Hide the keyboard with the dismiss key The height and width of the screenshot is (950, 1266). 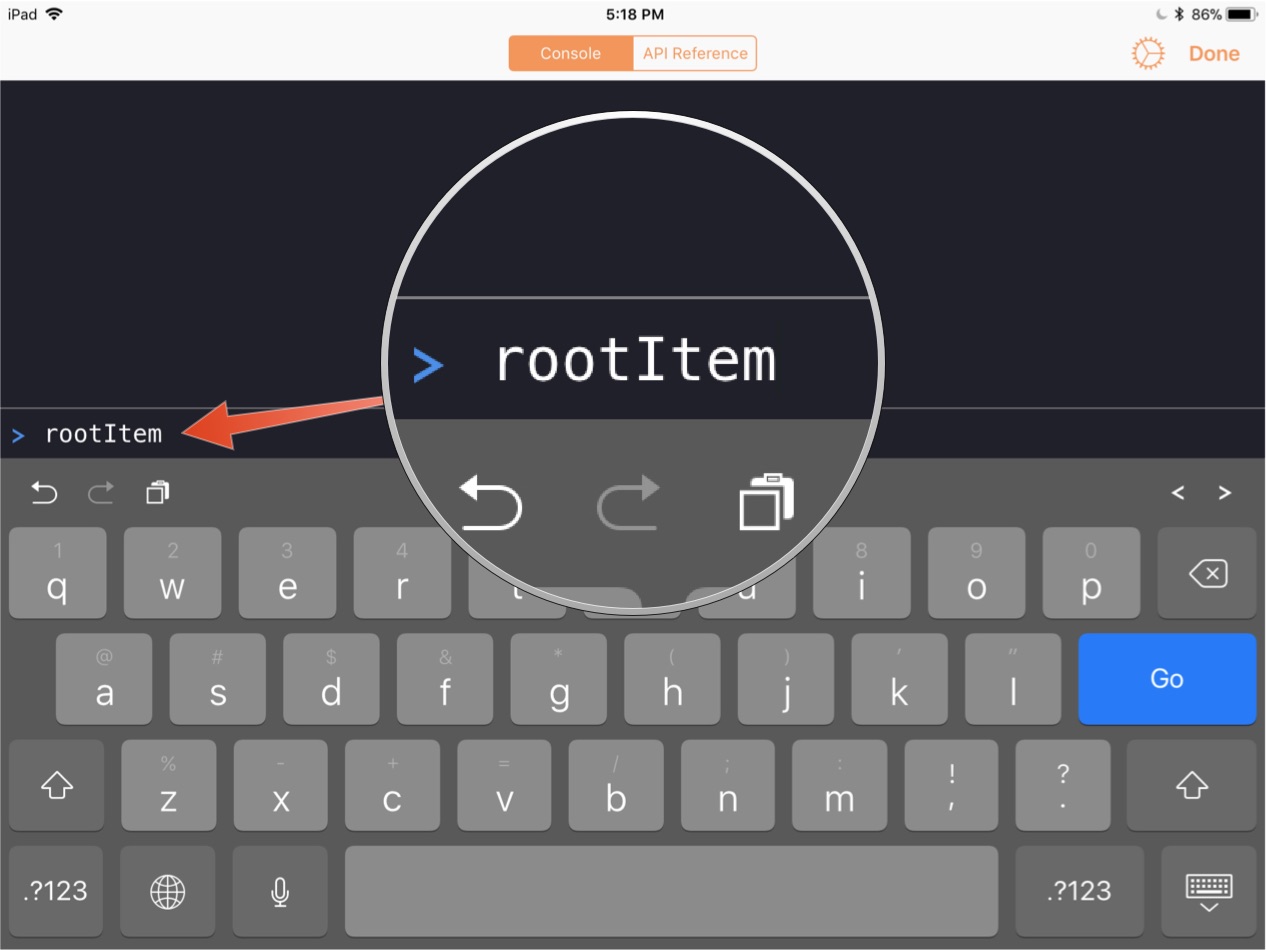(x=1209, y=891)
